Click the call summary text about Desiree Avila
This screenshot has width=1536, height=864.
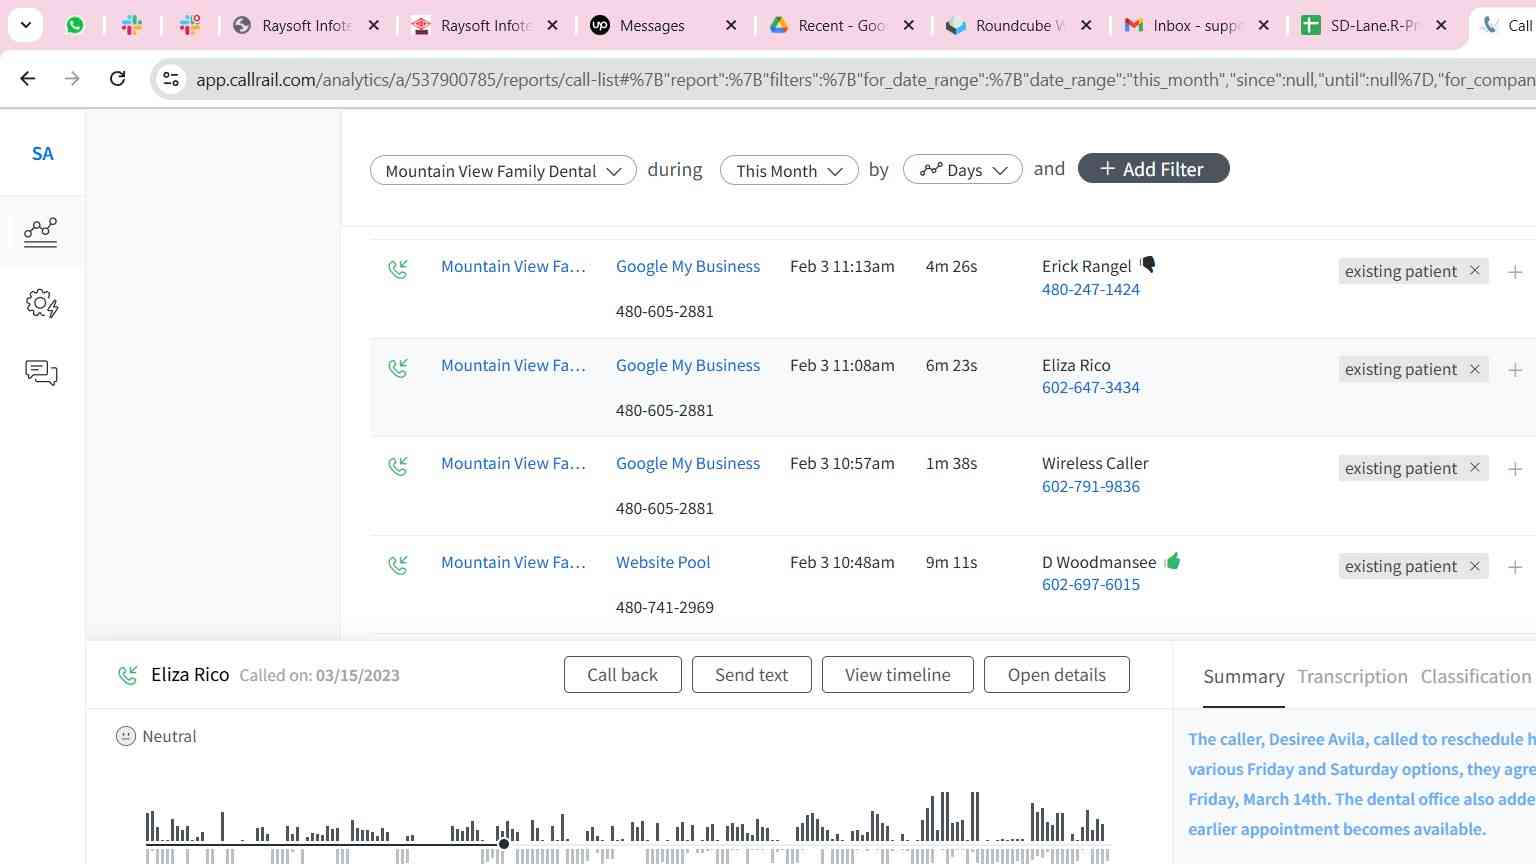tap(1361, 784)
